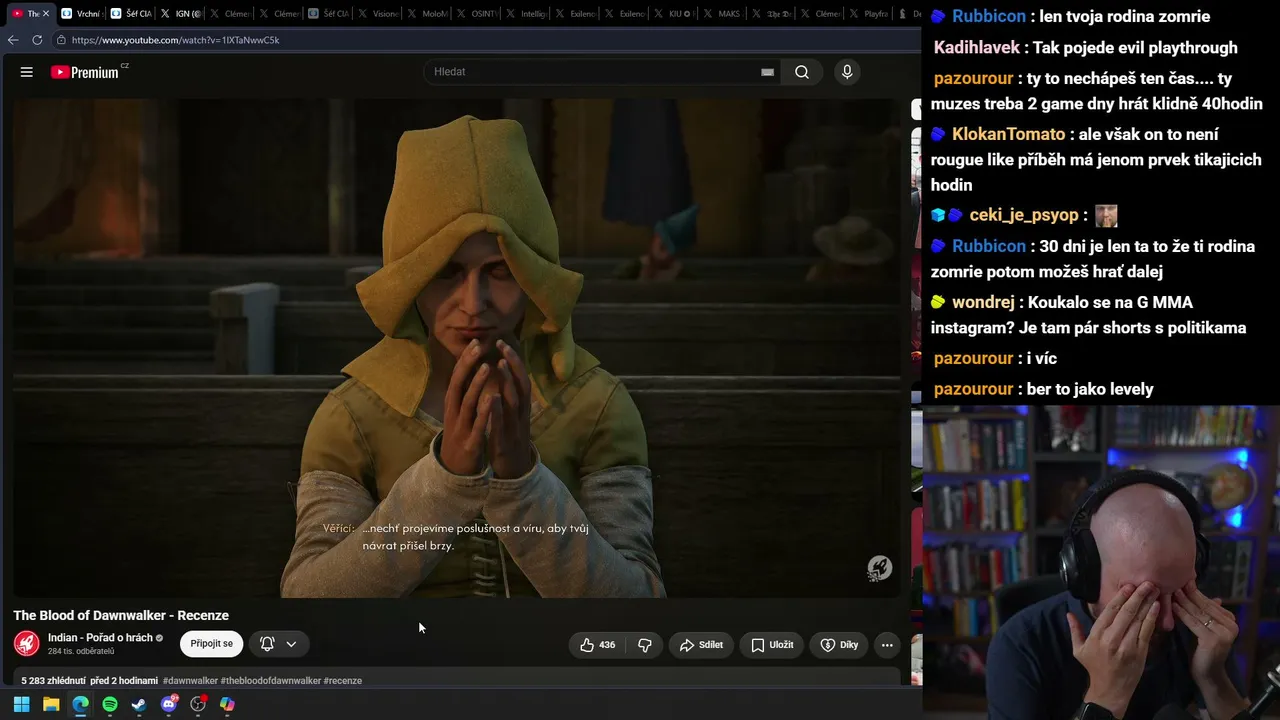Go back with the browser back arrow

click(13, 40)
